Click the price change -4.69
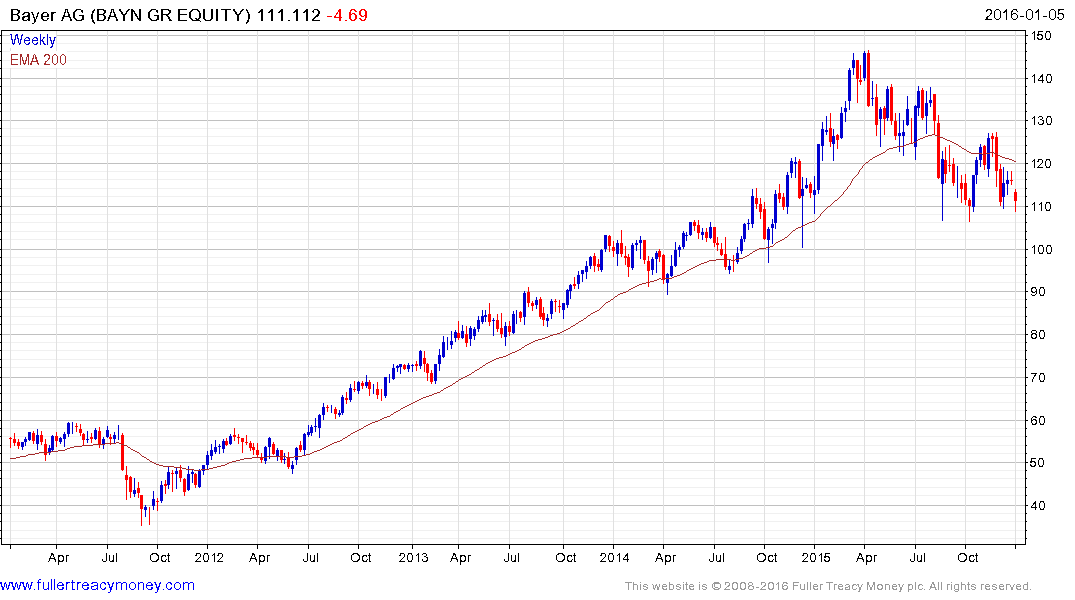The image size is (1075, 600). [x=347, y=15]
